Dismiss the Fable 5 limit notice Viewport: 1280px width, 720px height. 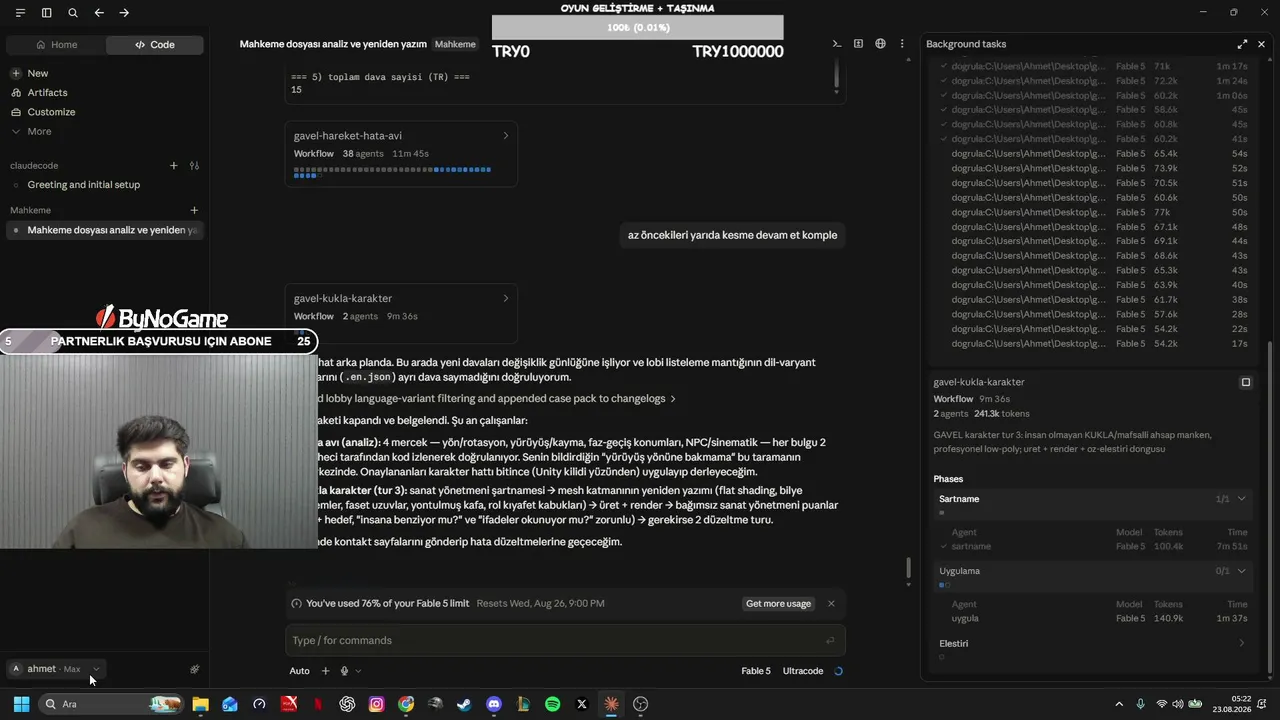click(831, 604)
